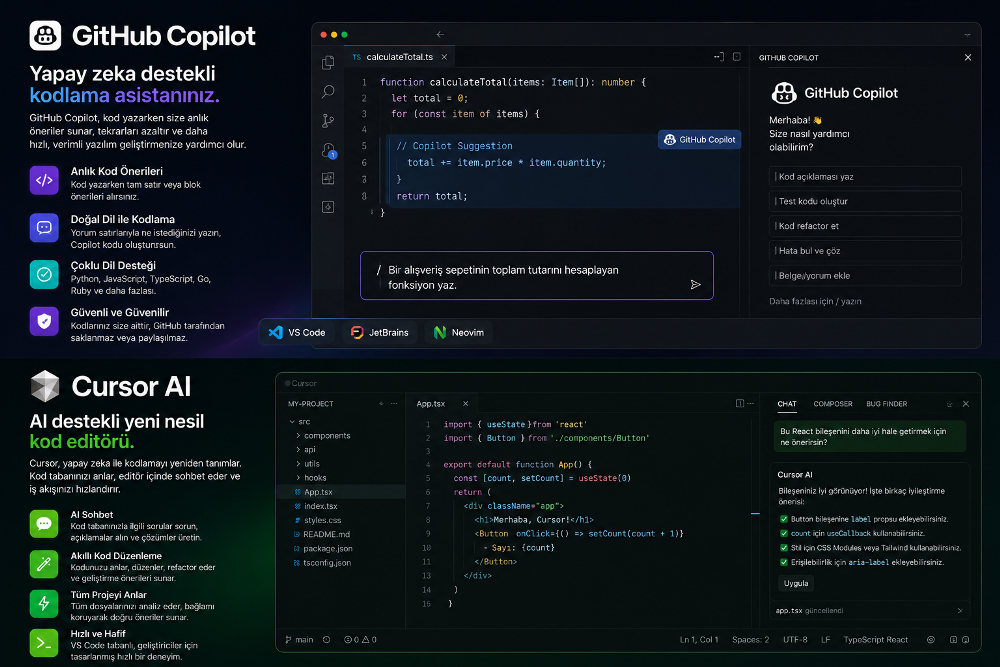Switch to the BUG FINDER tab
This screenshot has height=667, width=1000.
886,404
